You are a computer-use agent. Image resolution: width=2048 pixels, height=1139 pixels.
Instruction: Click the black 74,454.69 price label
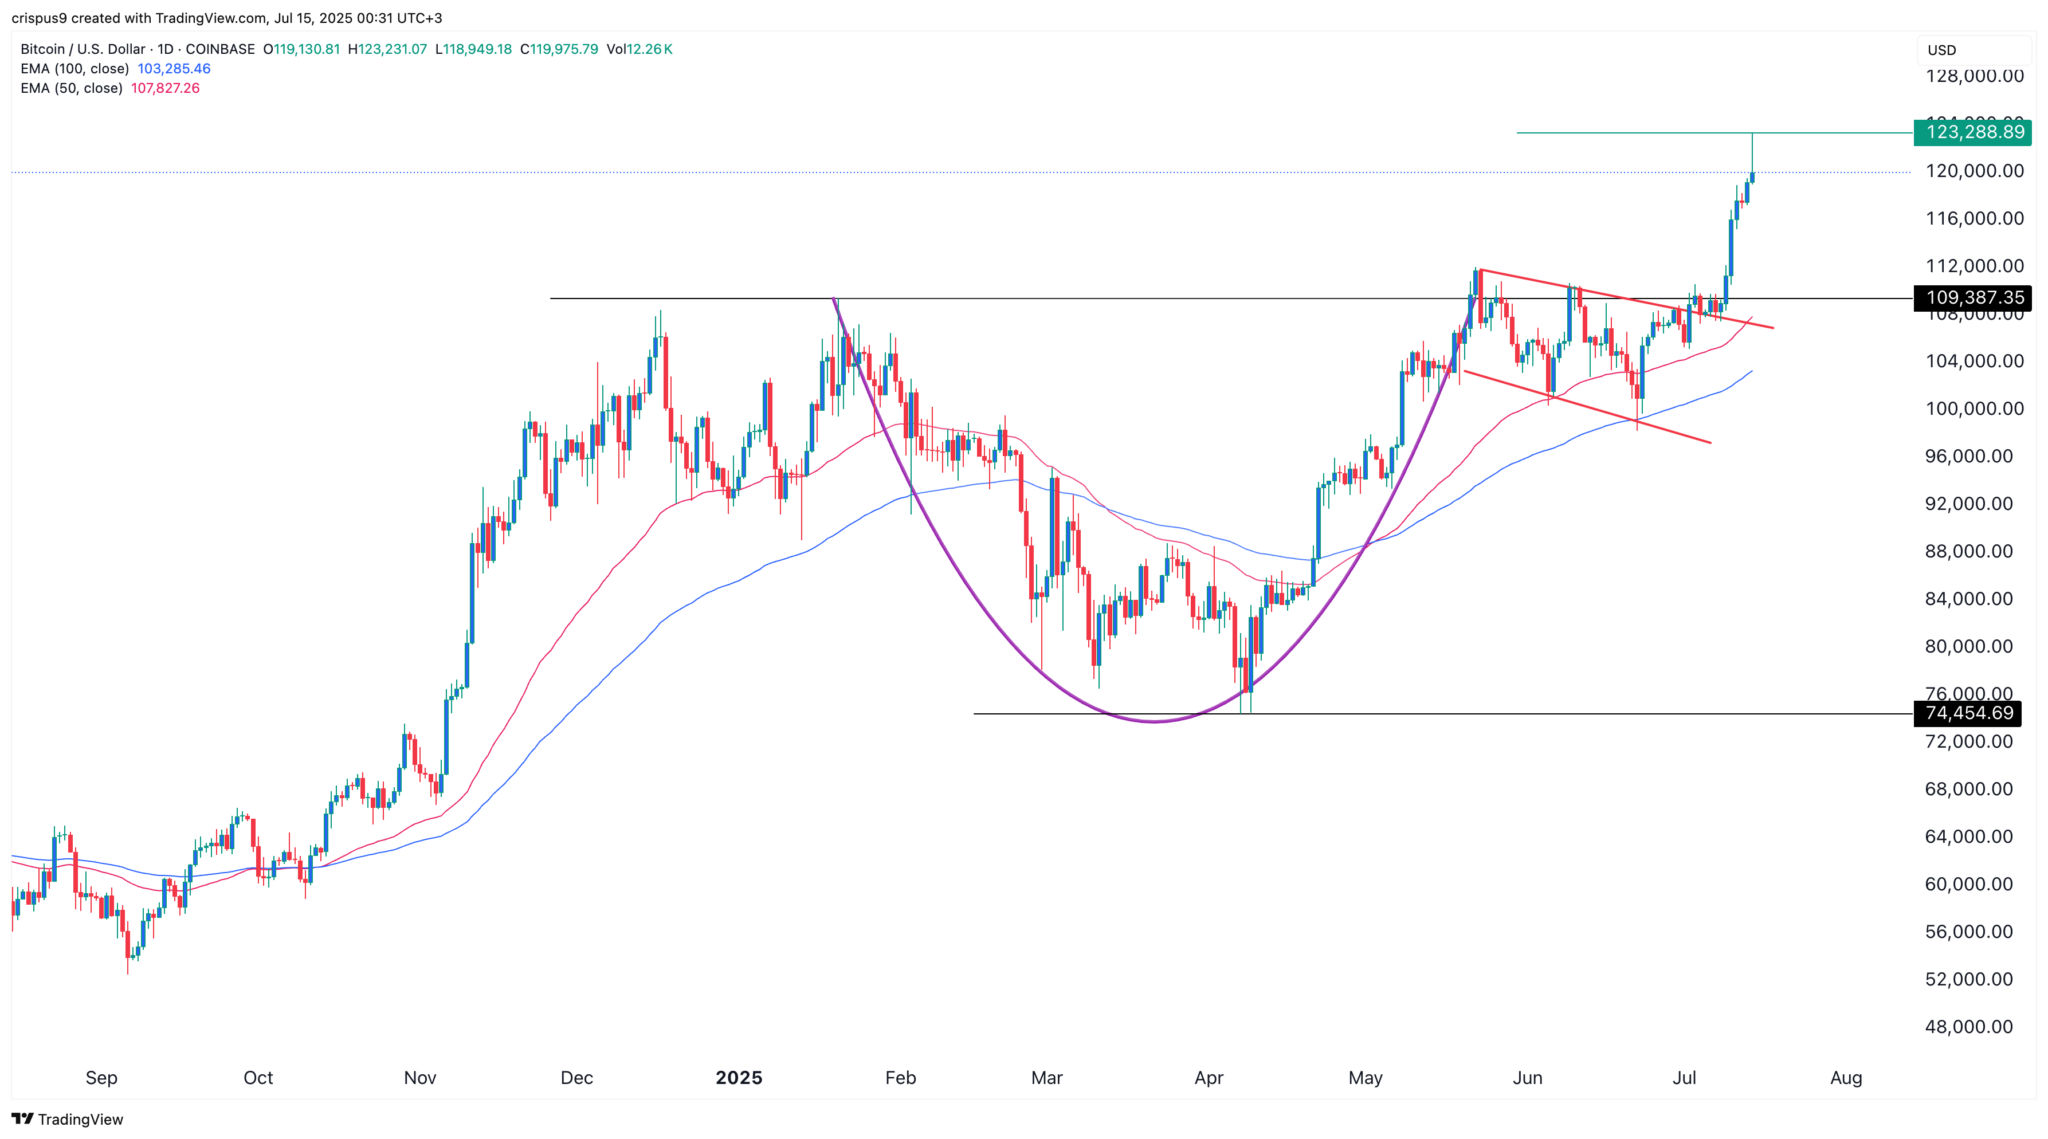[x=1968, y=713]
